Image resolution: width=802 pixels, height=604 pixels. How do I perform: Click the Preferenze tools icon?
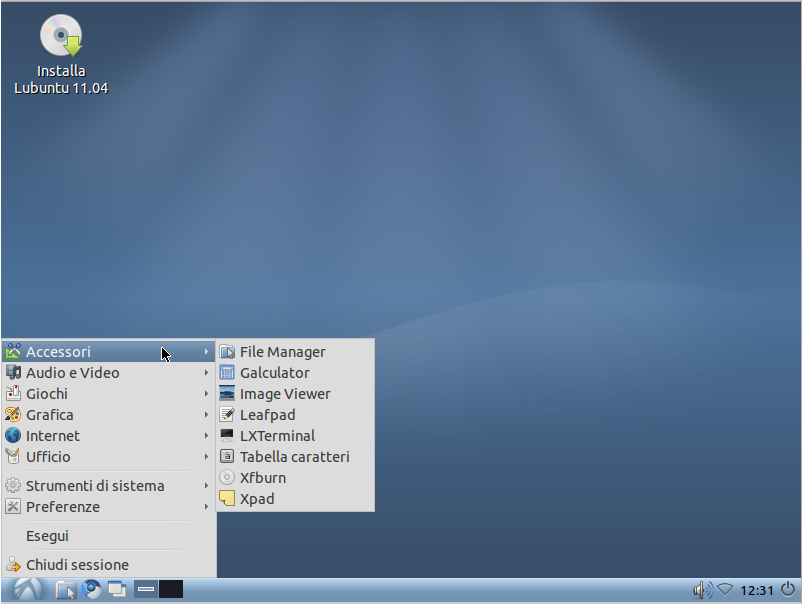coord(13,507)
